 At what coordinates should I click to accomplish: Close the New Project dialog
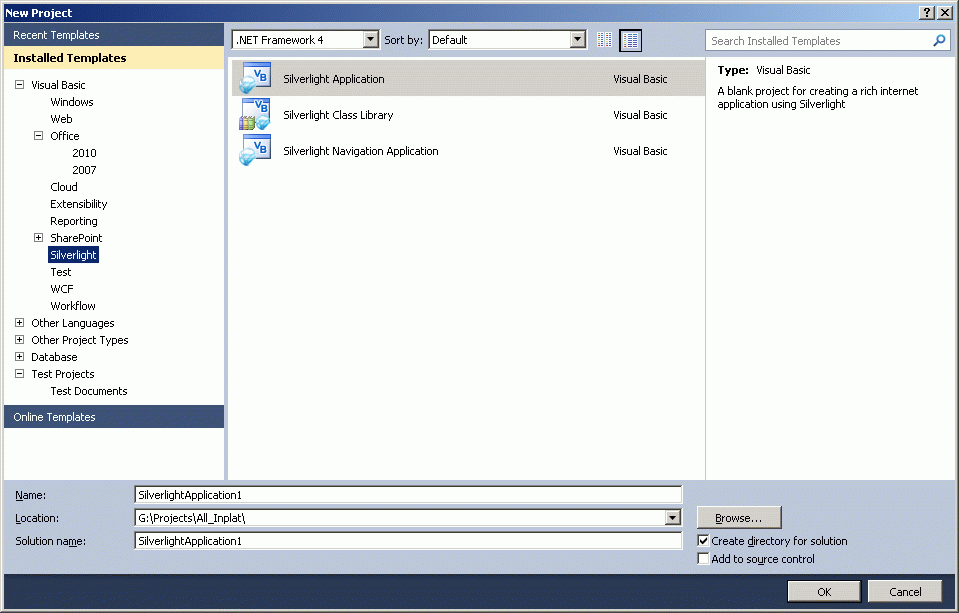tap(945, 13)
